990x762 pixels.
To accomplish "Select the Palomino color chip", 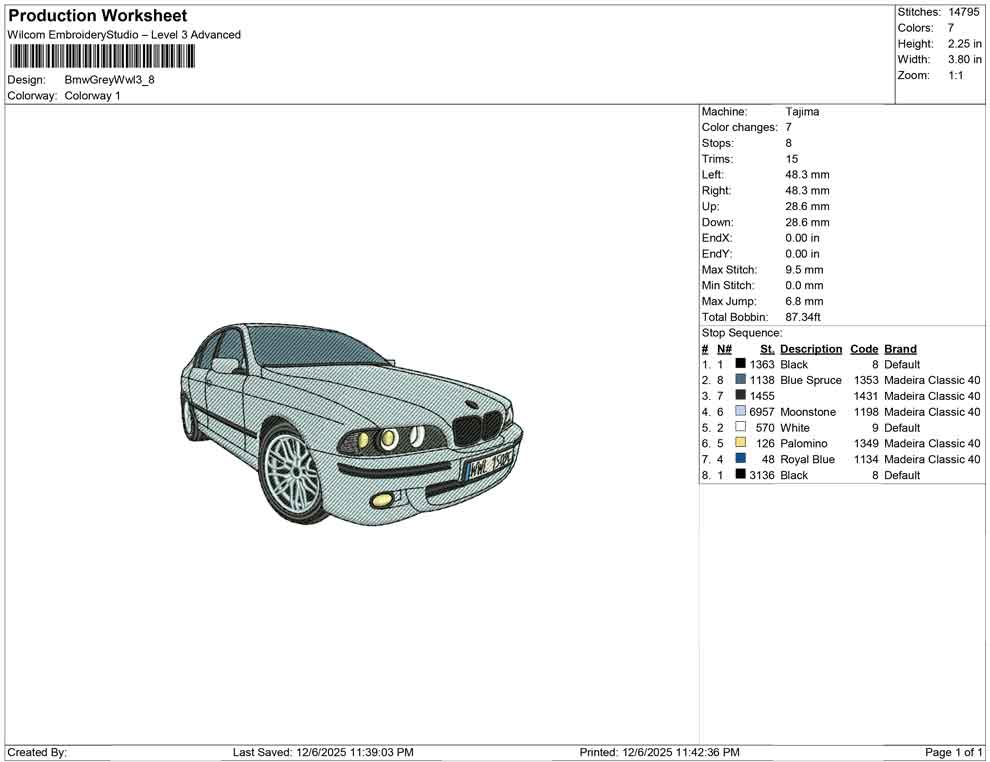I will (x=740, y=443).
